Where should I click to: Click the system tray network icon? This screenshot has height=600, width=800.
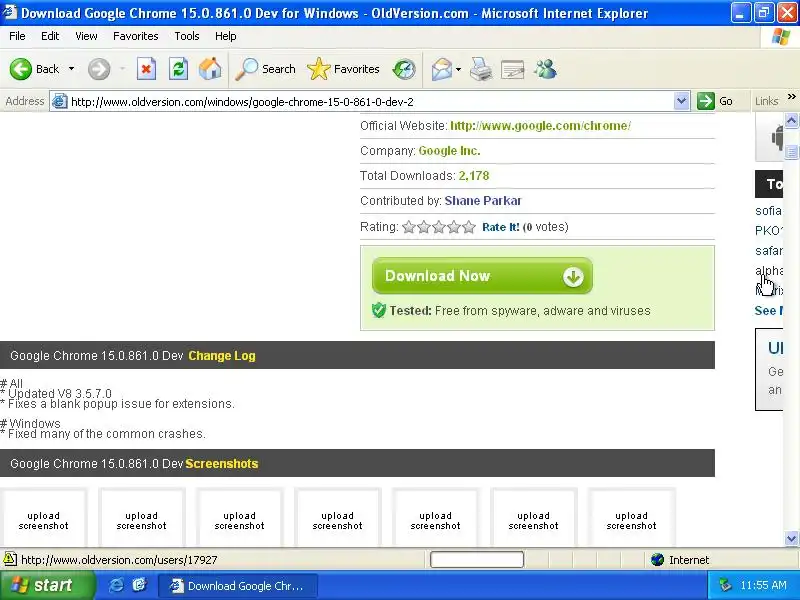[x=725, y=585]
